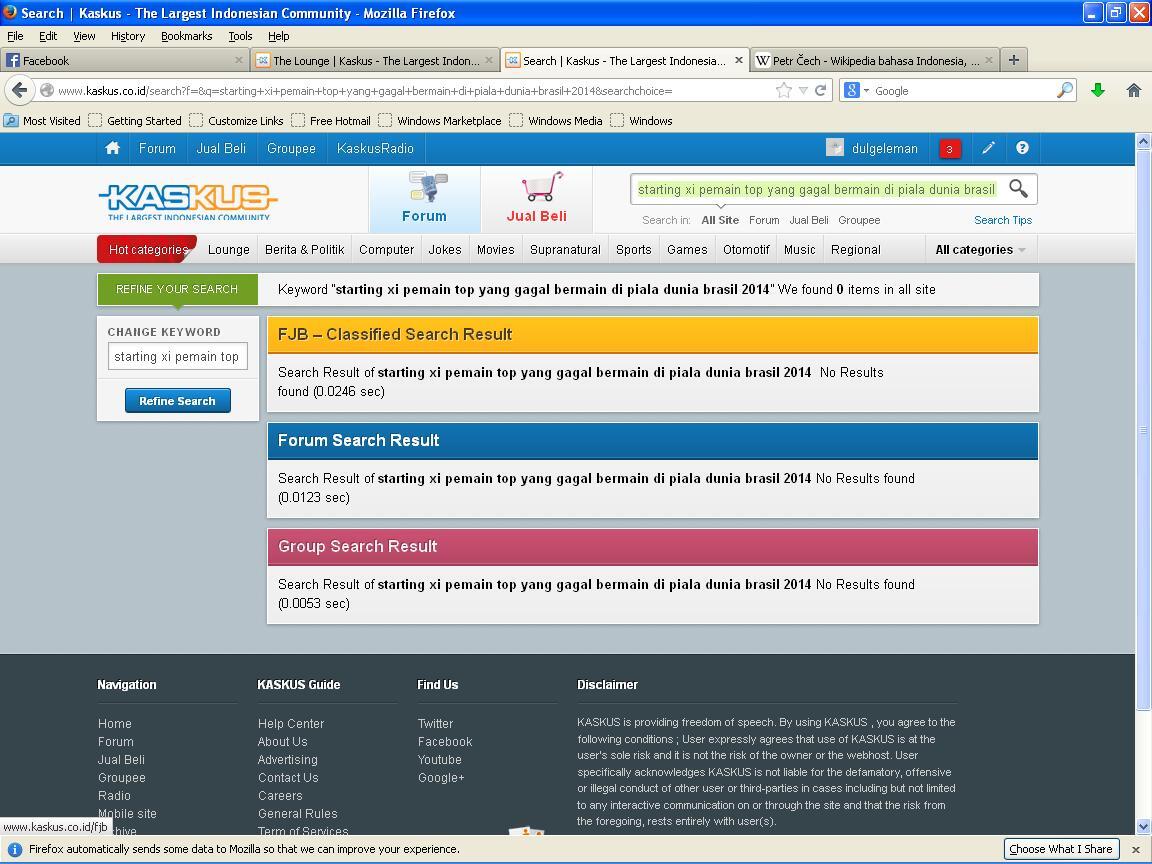Open the Jual Beli shopping cart section

[x=536, y=199]
